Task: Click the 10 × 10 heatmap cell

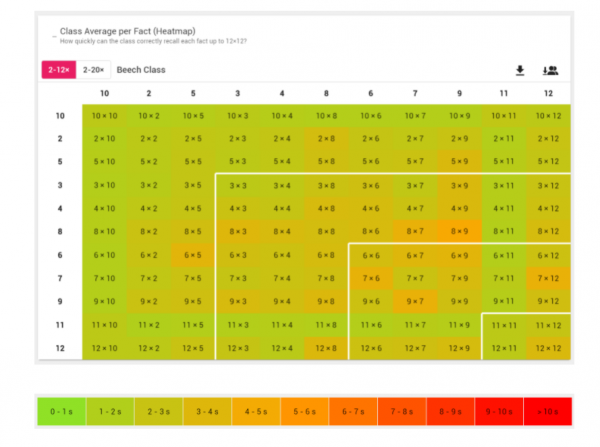Action: point(104,116)
